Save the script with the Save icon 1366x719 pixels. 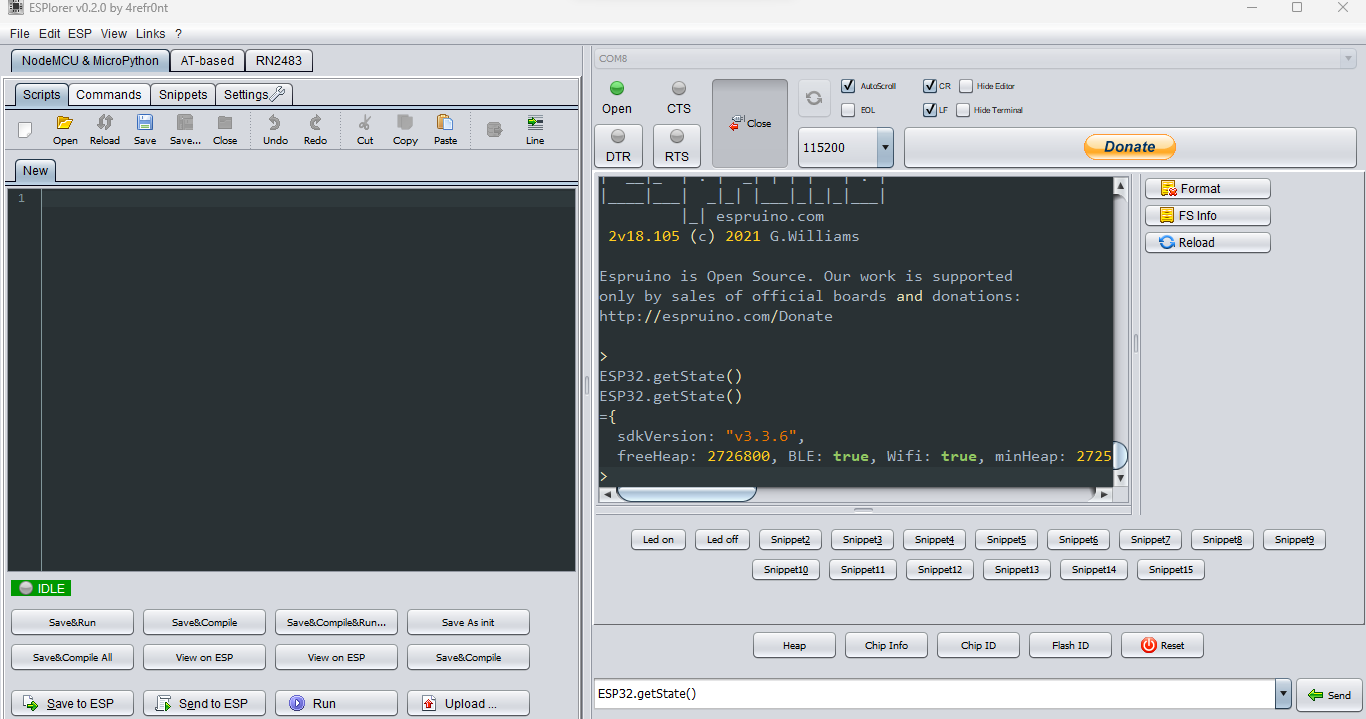(x=145, y=129)
